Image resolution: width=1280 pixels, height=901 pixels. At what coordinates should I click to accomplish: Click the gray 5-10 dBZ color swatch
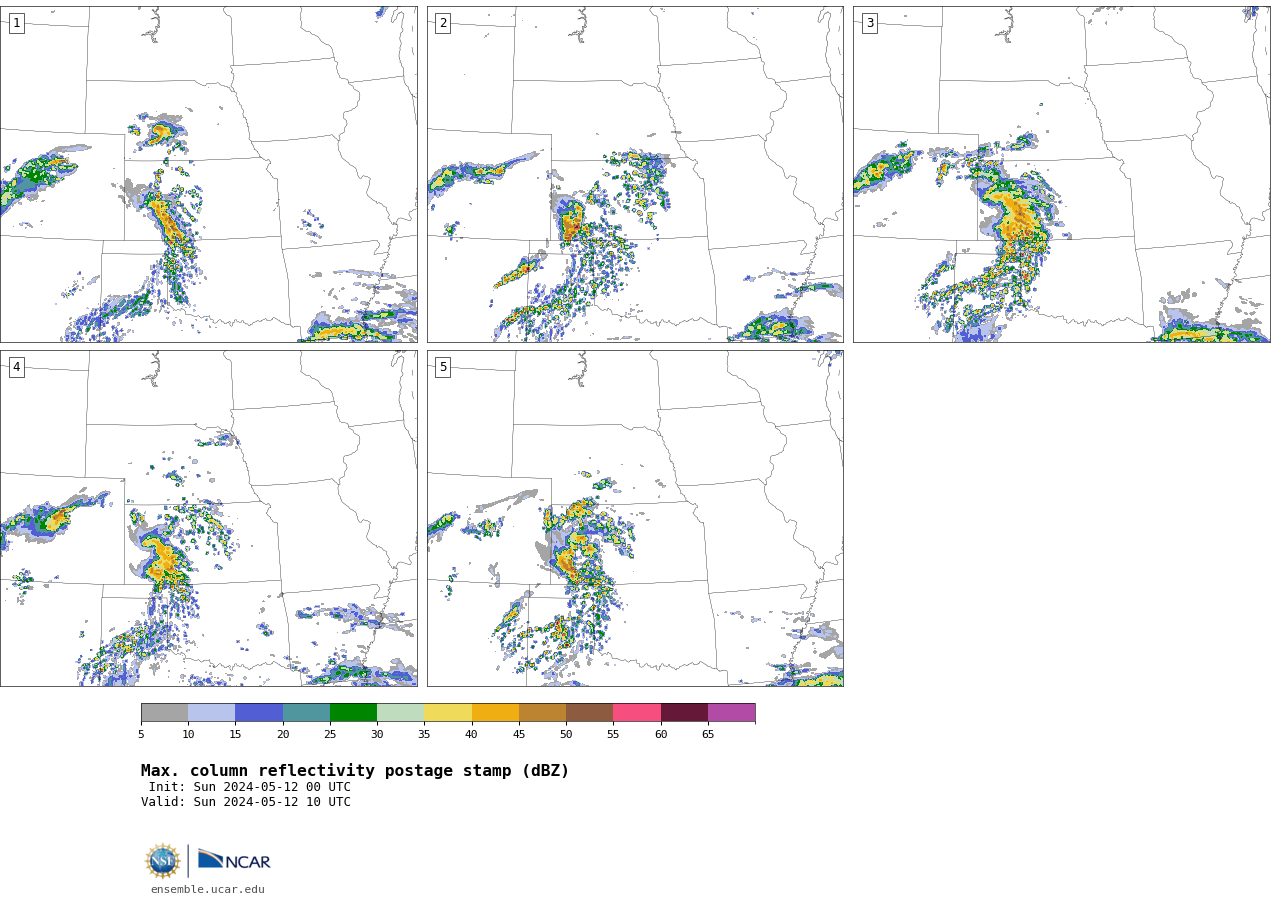coord(164,713)
